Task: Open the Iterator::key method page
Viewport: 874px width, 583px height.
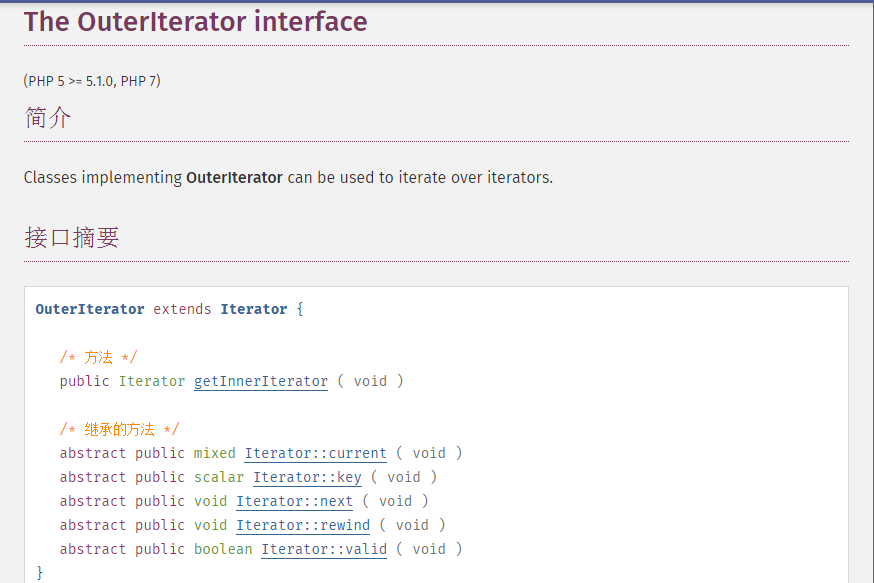Action: (307, 477)
